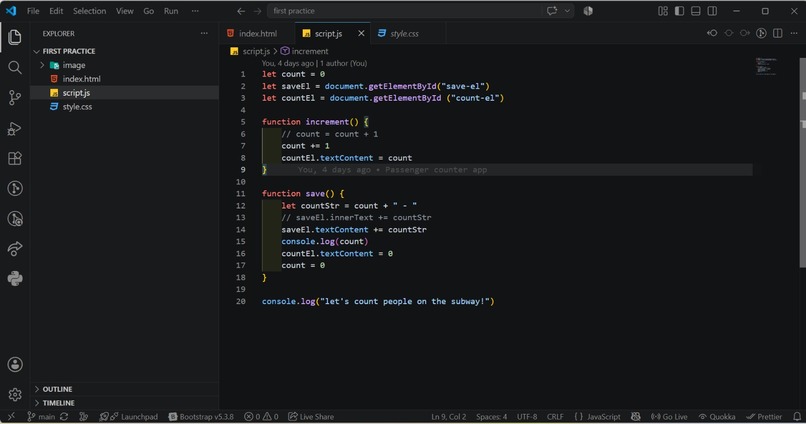Open the editor More Actions ellipsis

click(x=794, y=33)
